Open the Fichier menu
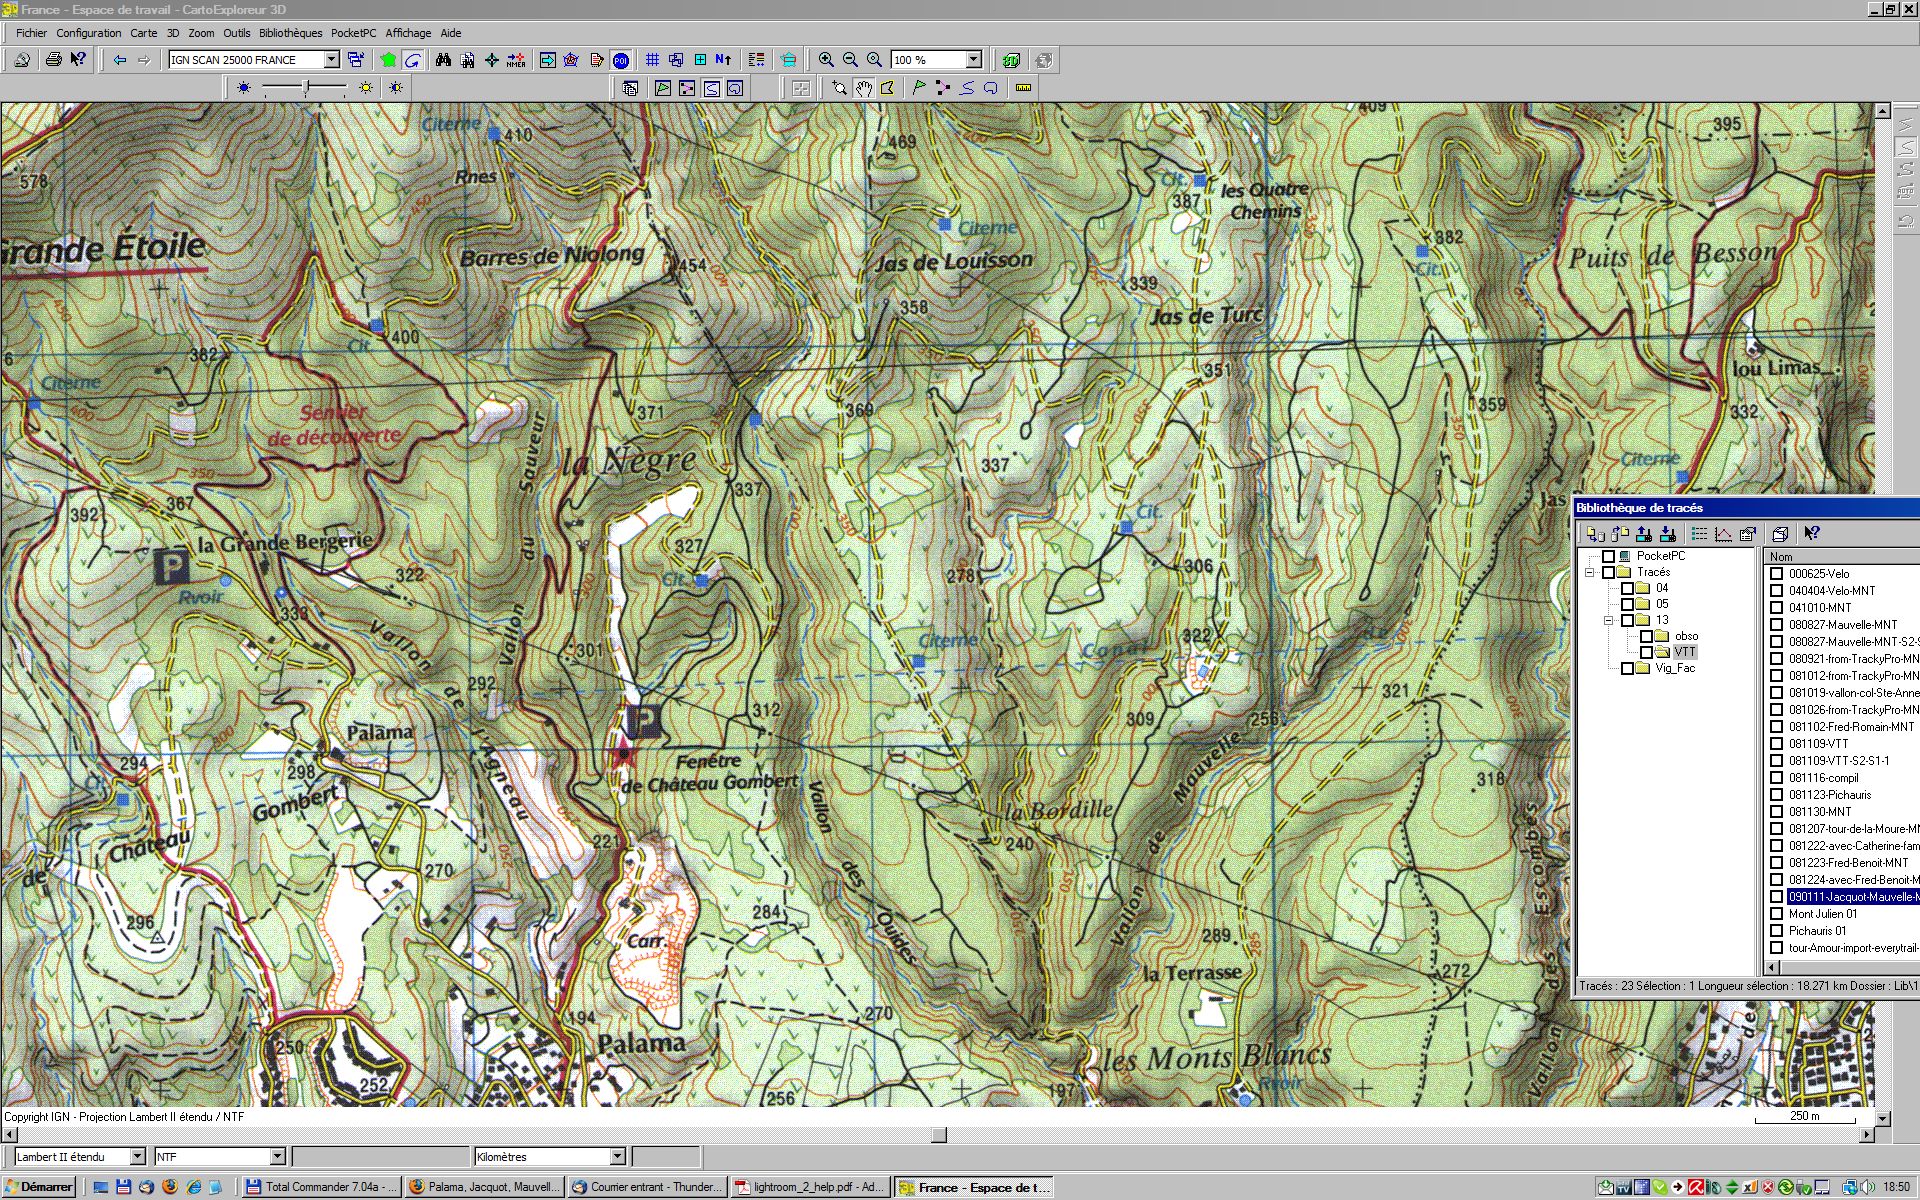The width and height of the screenshot is (1920, 1200). point(31,33)
